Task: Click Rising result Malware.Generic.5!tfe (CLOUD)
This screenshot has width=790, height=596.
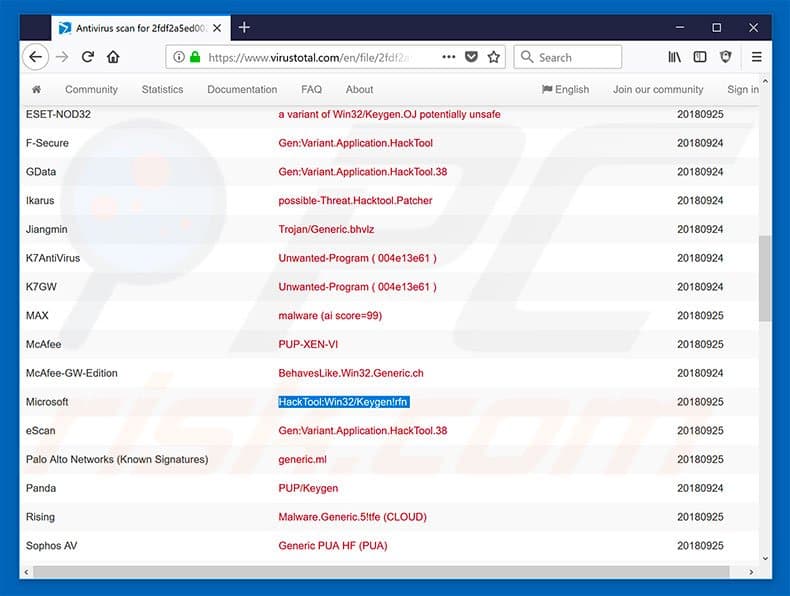Action: point(352,516)
